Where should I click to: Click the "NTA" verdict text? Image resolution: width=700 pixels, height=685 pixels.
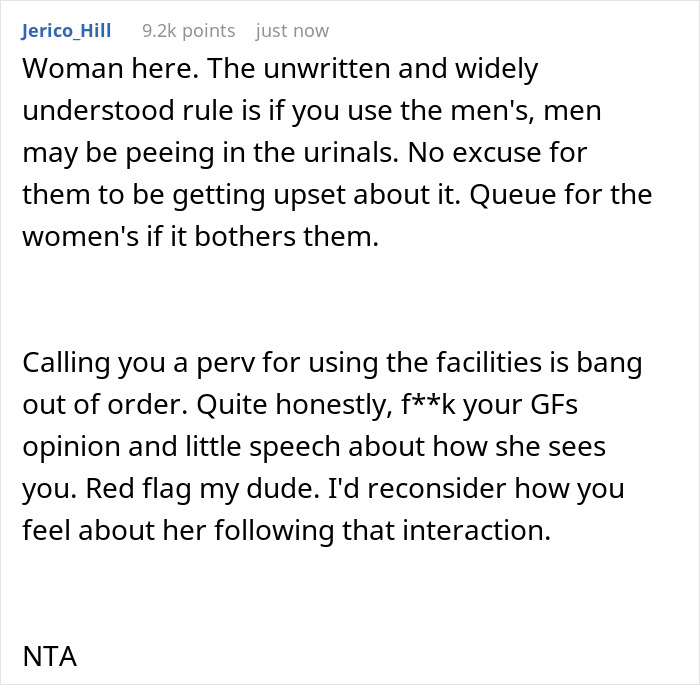(x=49, y=657)
